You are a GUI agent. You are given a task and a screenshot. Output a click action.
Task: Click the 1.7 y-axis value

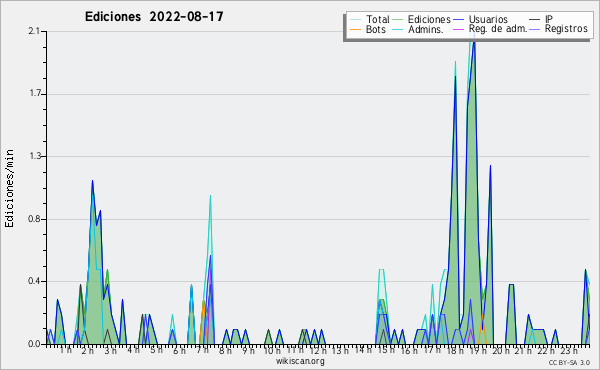34,94
